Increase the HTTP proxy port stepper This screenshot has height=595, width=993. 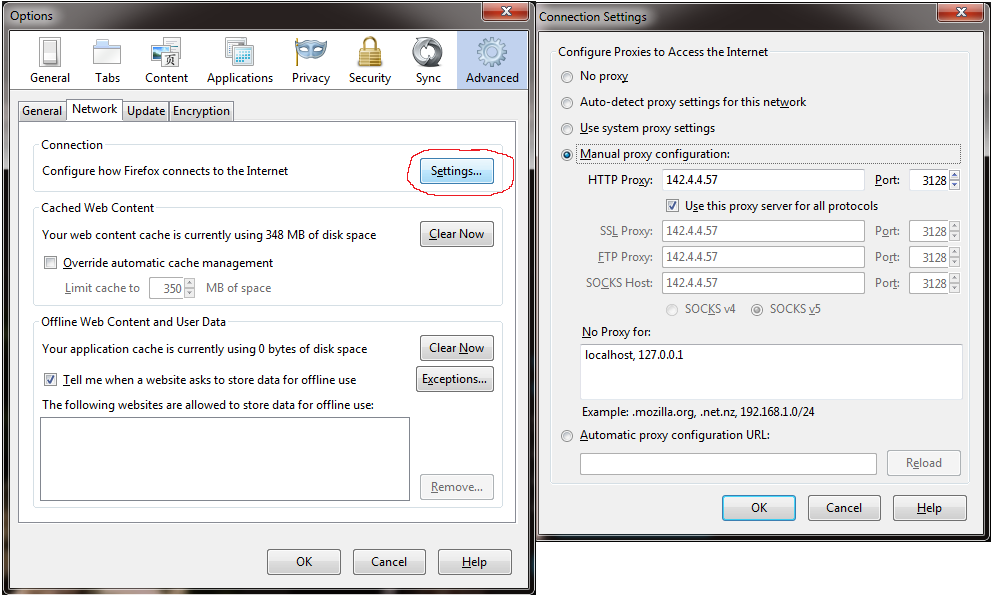(x=955, y=175)
